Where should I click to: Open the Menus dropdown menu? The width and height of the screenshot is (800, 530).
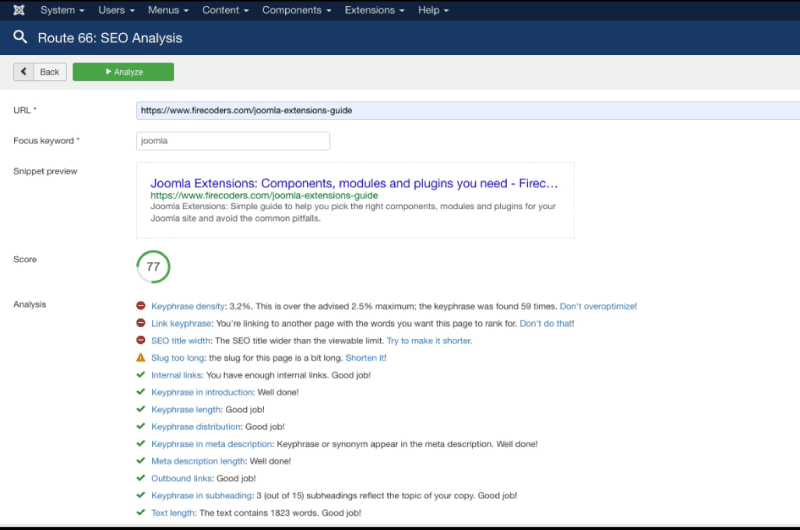click(x=168, y=10)
